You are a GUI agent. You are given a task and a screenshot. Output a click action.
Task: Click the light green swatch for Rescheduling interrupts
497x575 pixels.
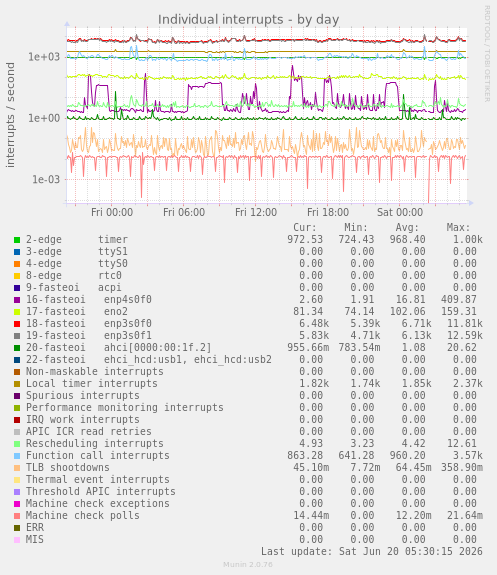(17, 444)
